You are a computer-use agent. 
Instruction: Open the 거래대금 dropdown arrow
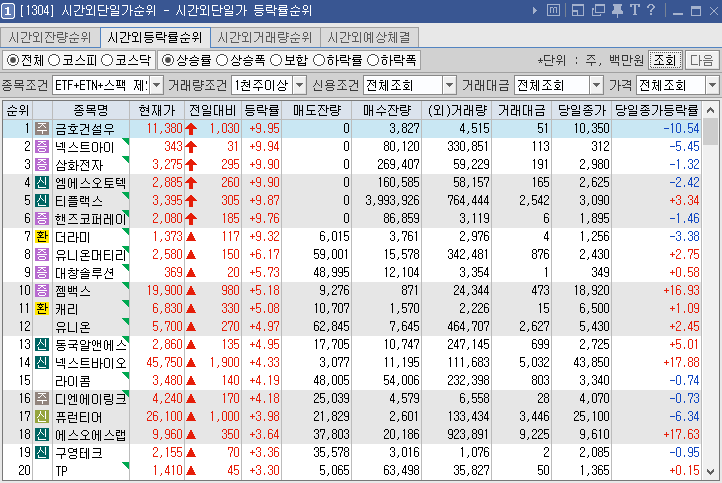tap(596, 85)
